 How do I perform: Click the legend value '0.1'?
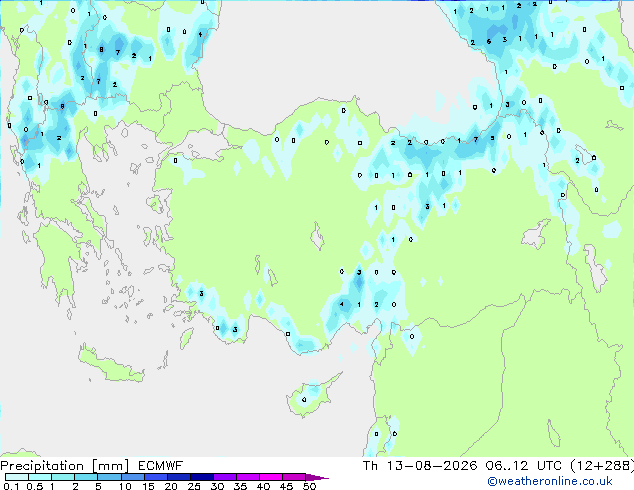(x=11, y=486)
